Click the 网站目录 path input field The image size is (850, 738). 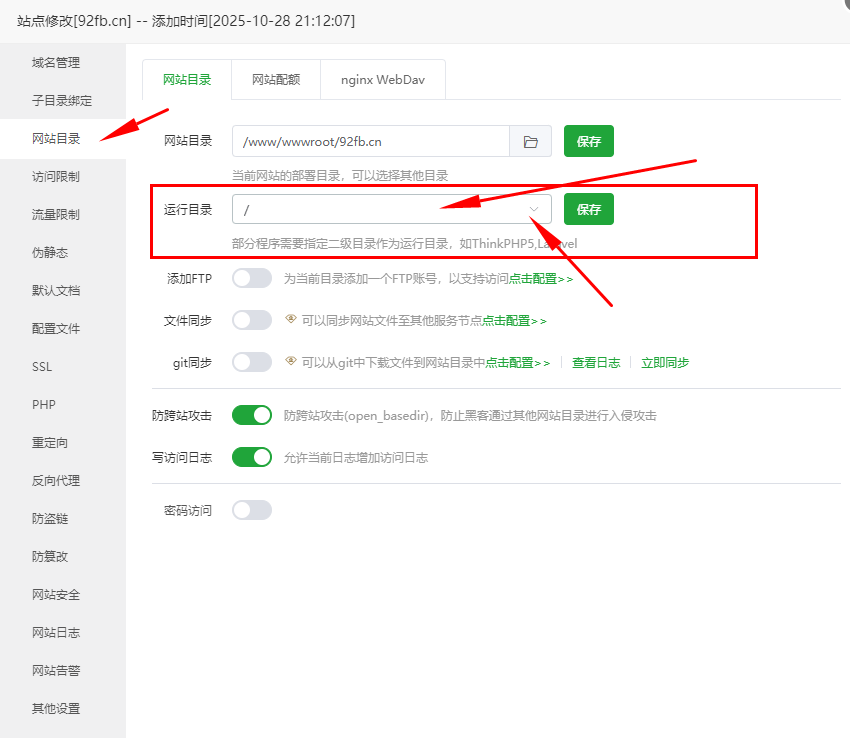[x=370, y=142]
